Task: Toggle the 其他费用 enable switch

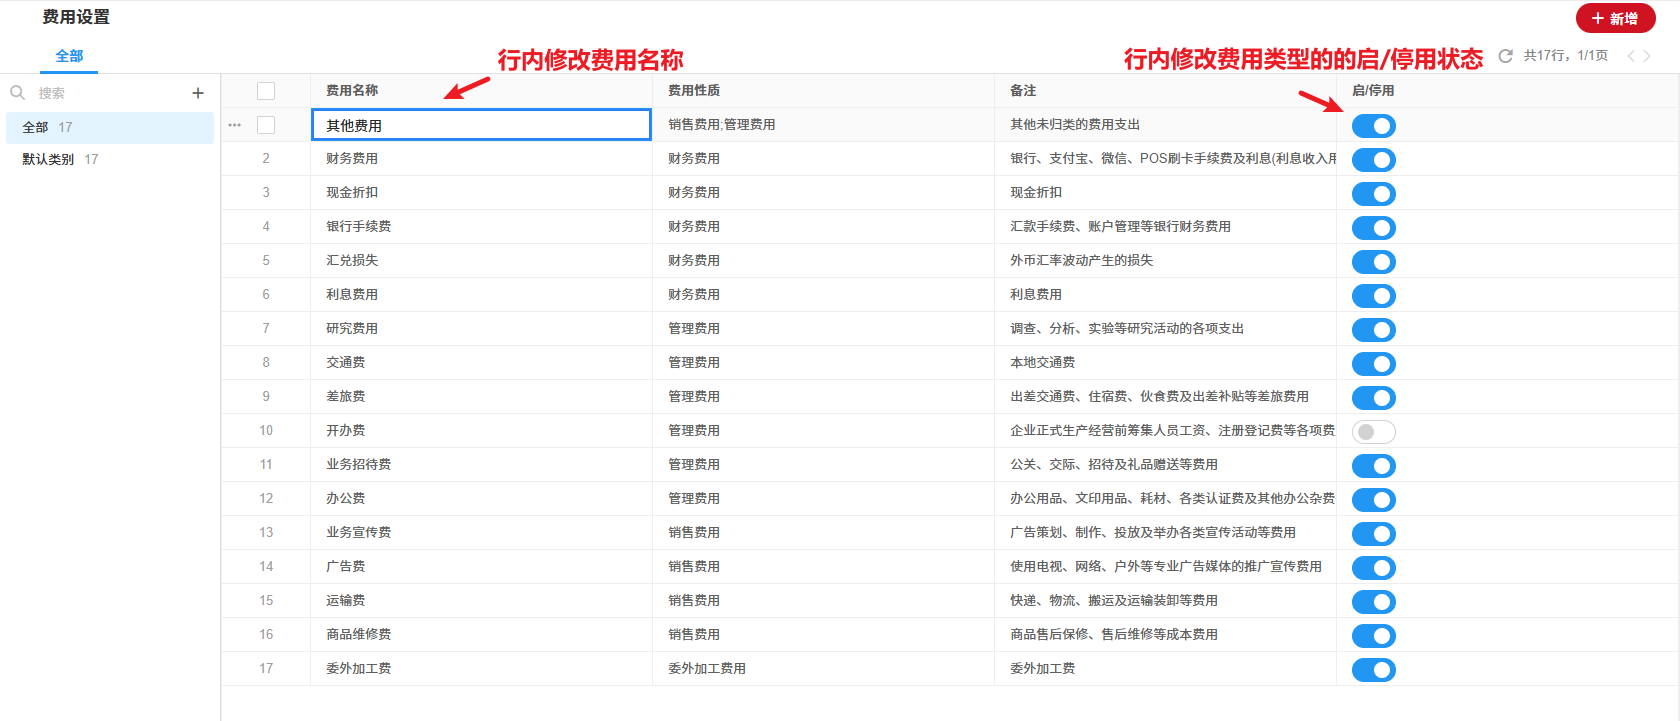Action: coord(1374,126)
